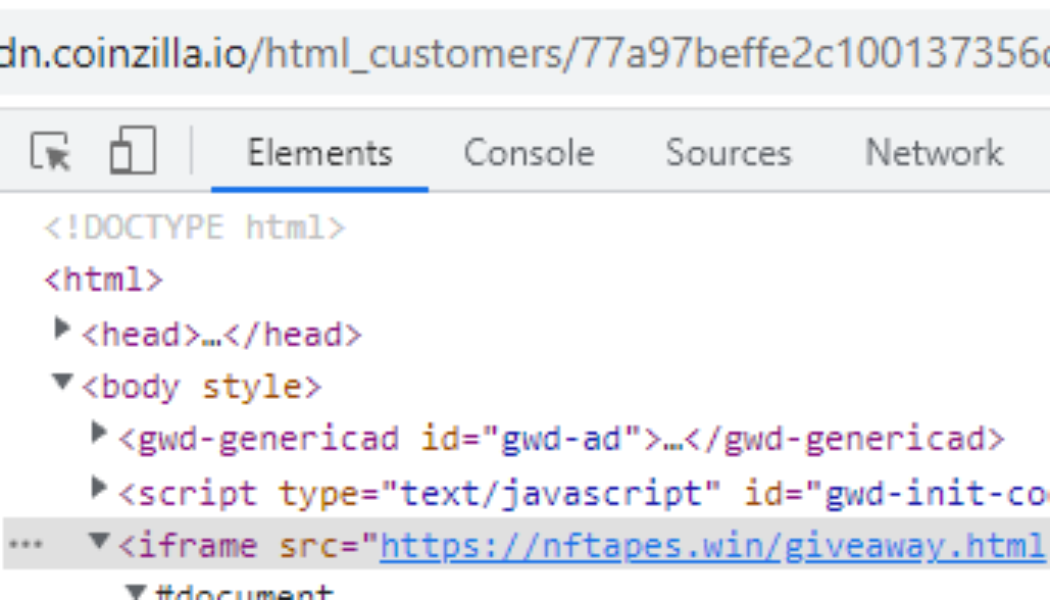
Task: Collapse the <body style> node arrow
Action: pyautogui.click(x=64, y=383)
